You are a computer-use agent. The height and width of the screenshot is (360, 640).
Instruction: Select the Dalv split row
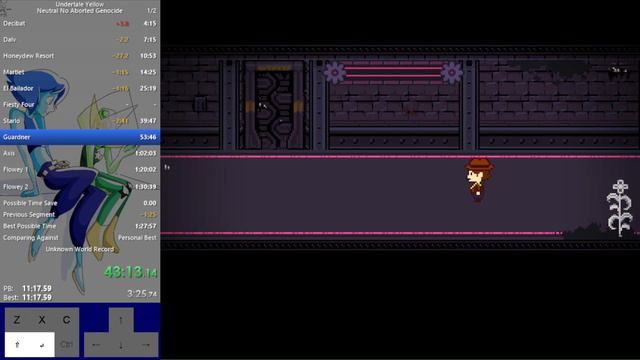click(80, 40)
